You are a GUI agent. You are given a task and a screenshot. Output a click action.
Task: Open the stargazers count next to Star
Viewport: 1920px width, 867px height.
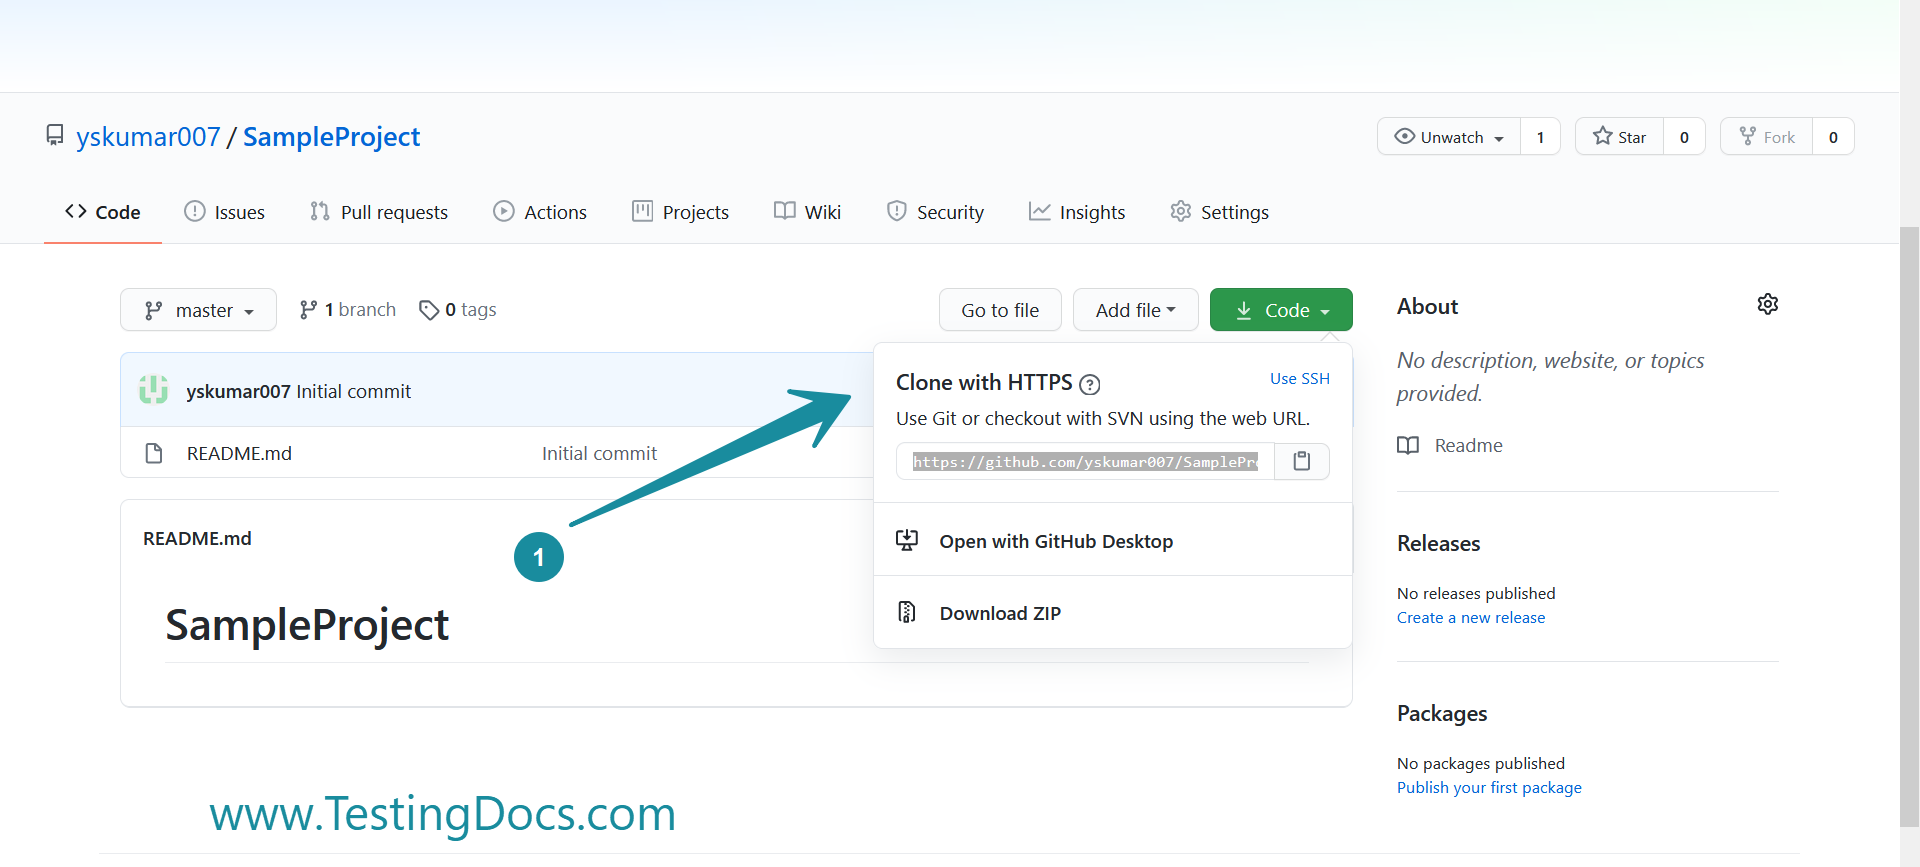click(x=1684, y=137)
